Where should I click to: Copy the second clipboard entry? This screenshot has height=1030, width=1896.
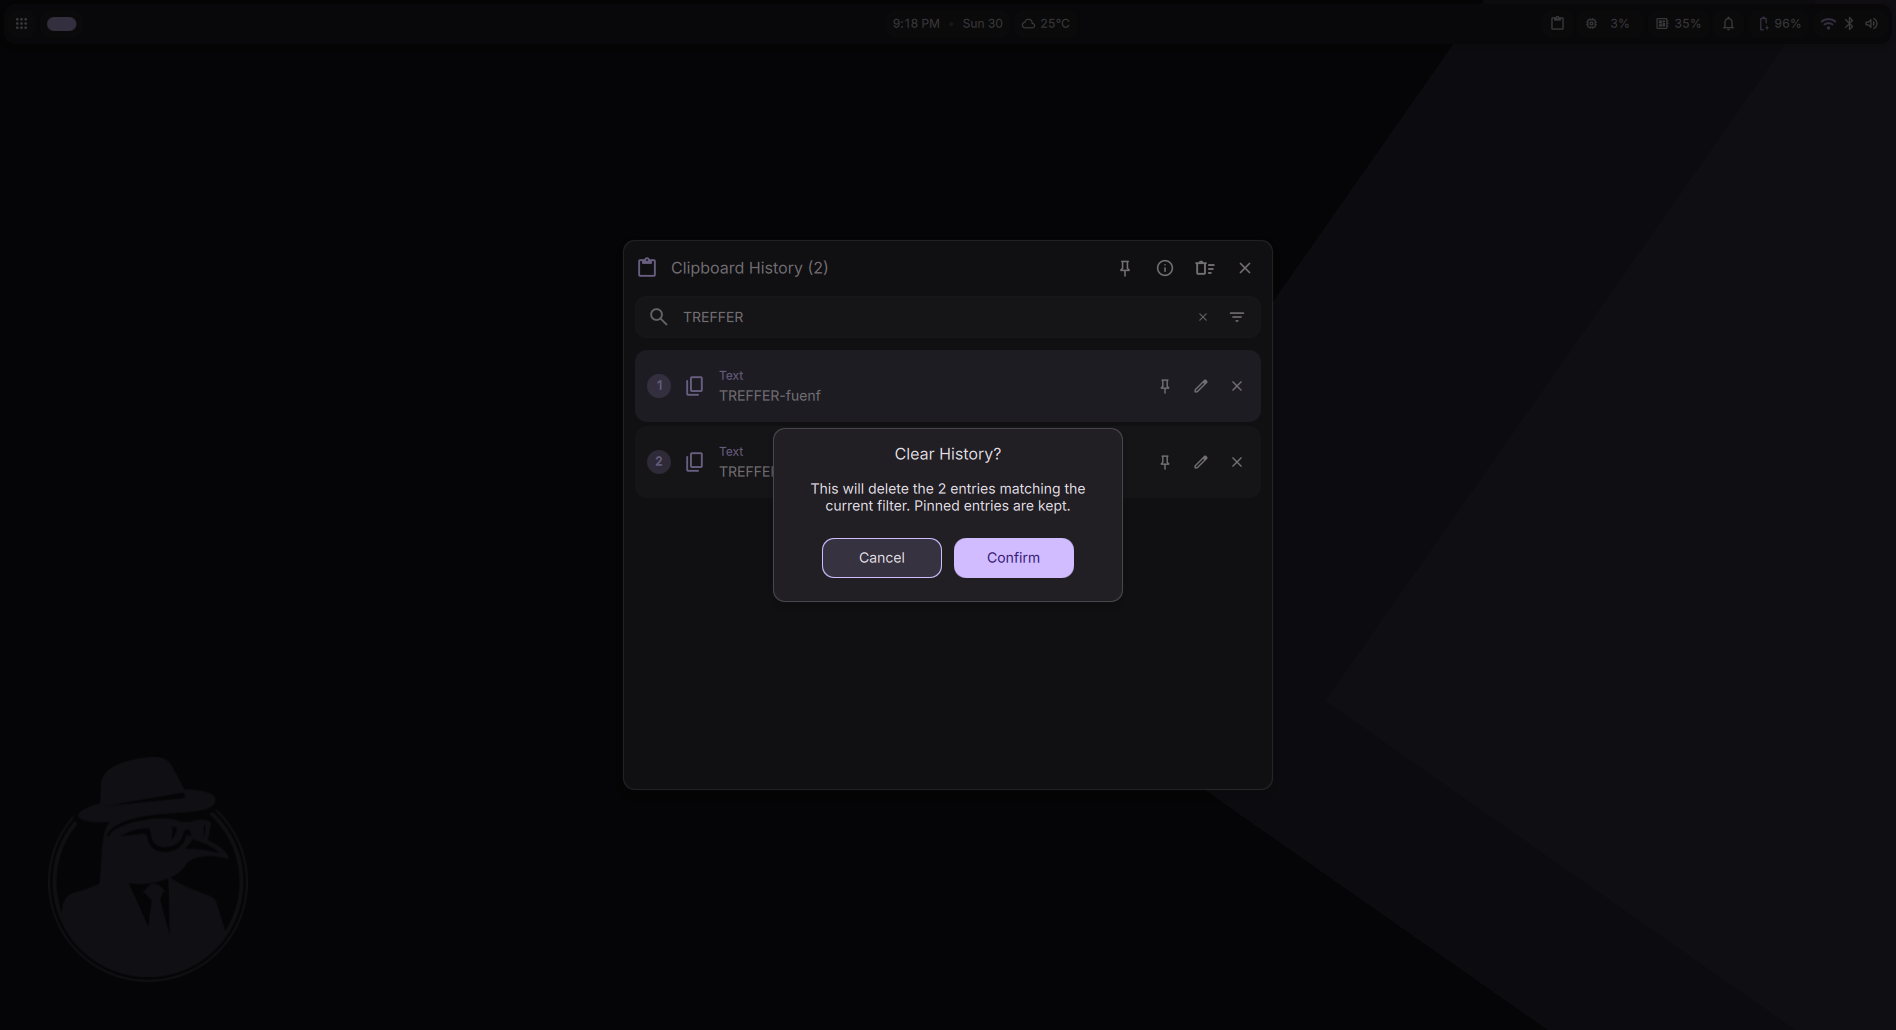(x=694, y=462)
